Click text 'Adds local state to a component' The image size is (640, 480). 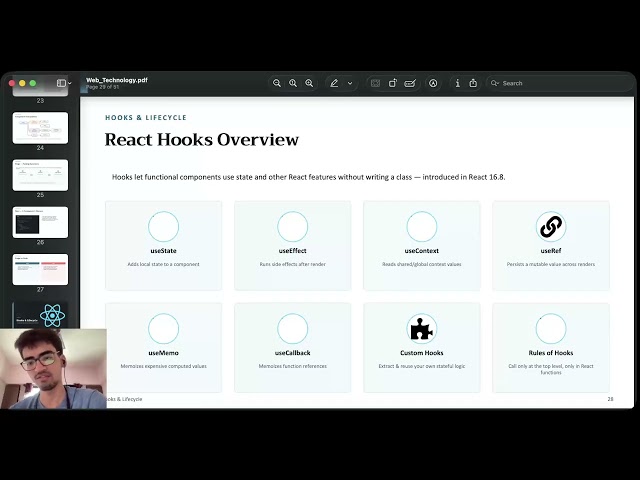[x=163, y=264]
